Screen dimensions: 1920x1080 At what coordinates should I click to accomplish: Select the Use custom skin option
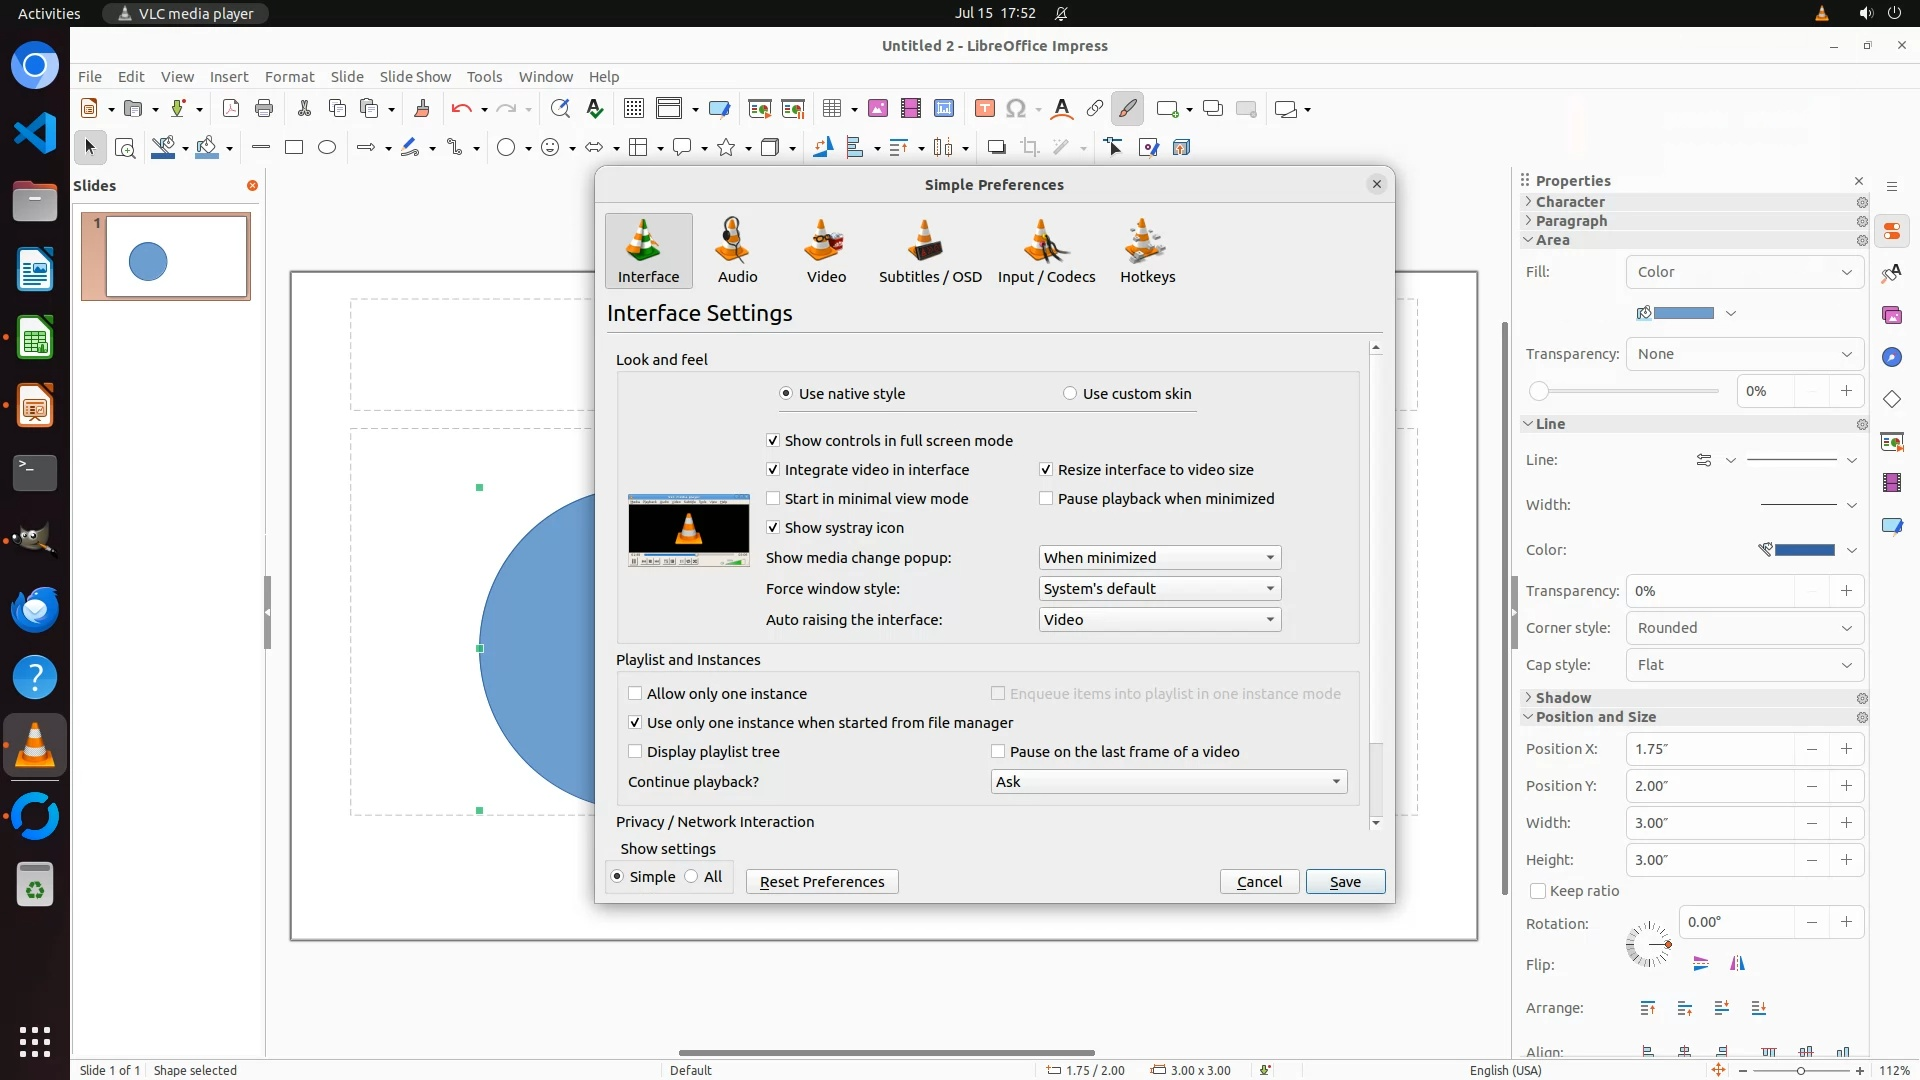click(1070, 394)
